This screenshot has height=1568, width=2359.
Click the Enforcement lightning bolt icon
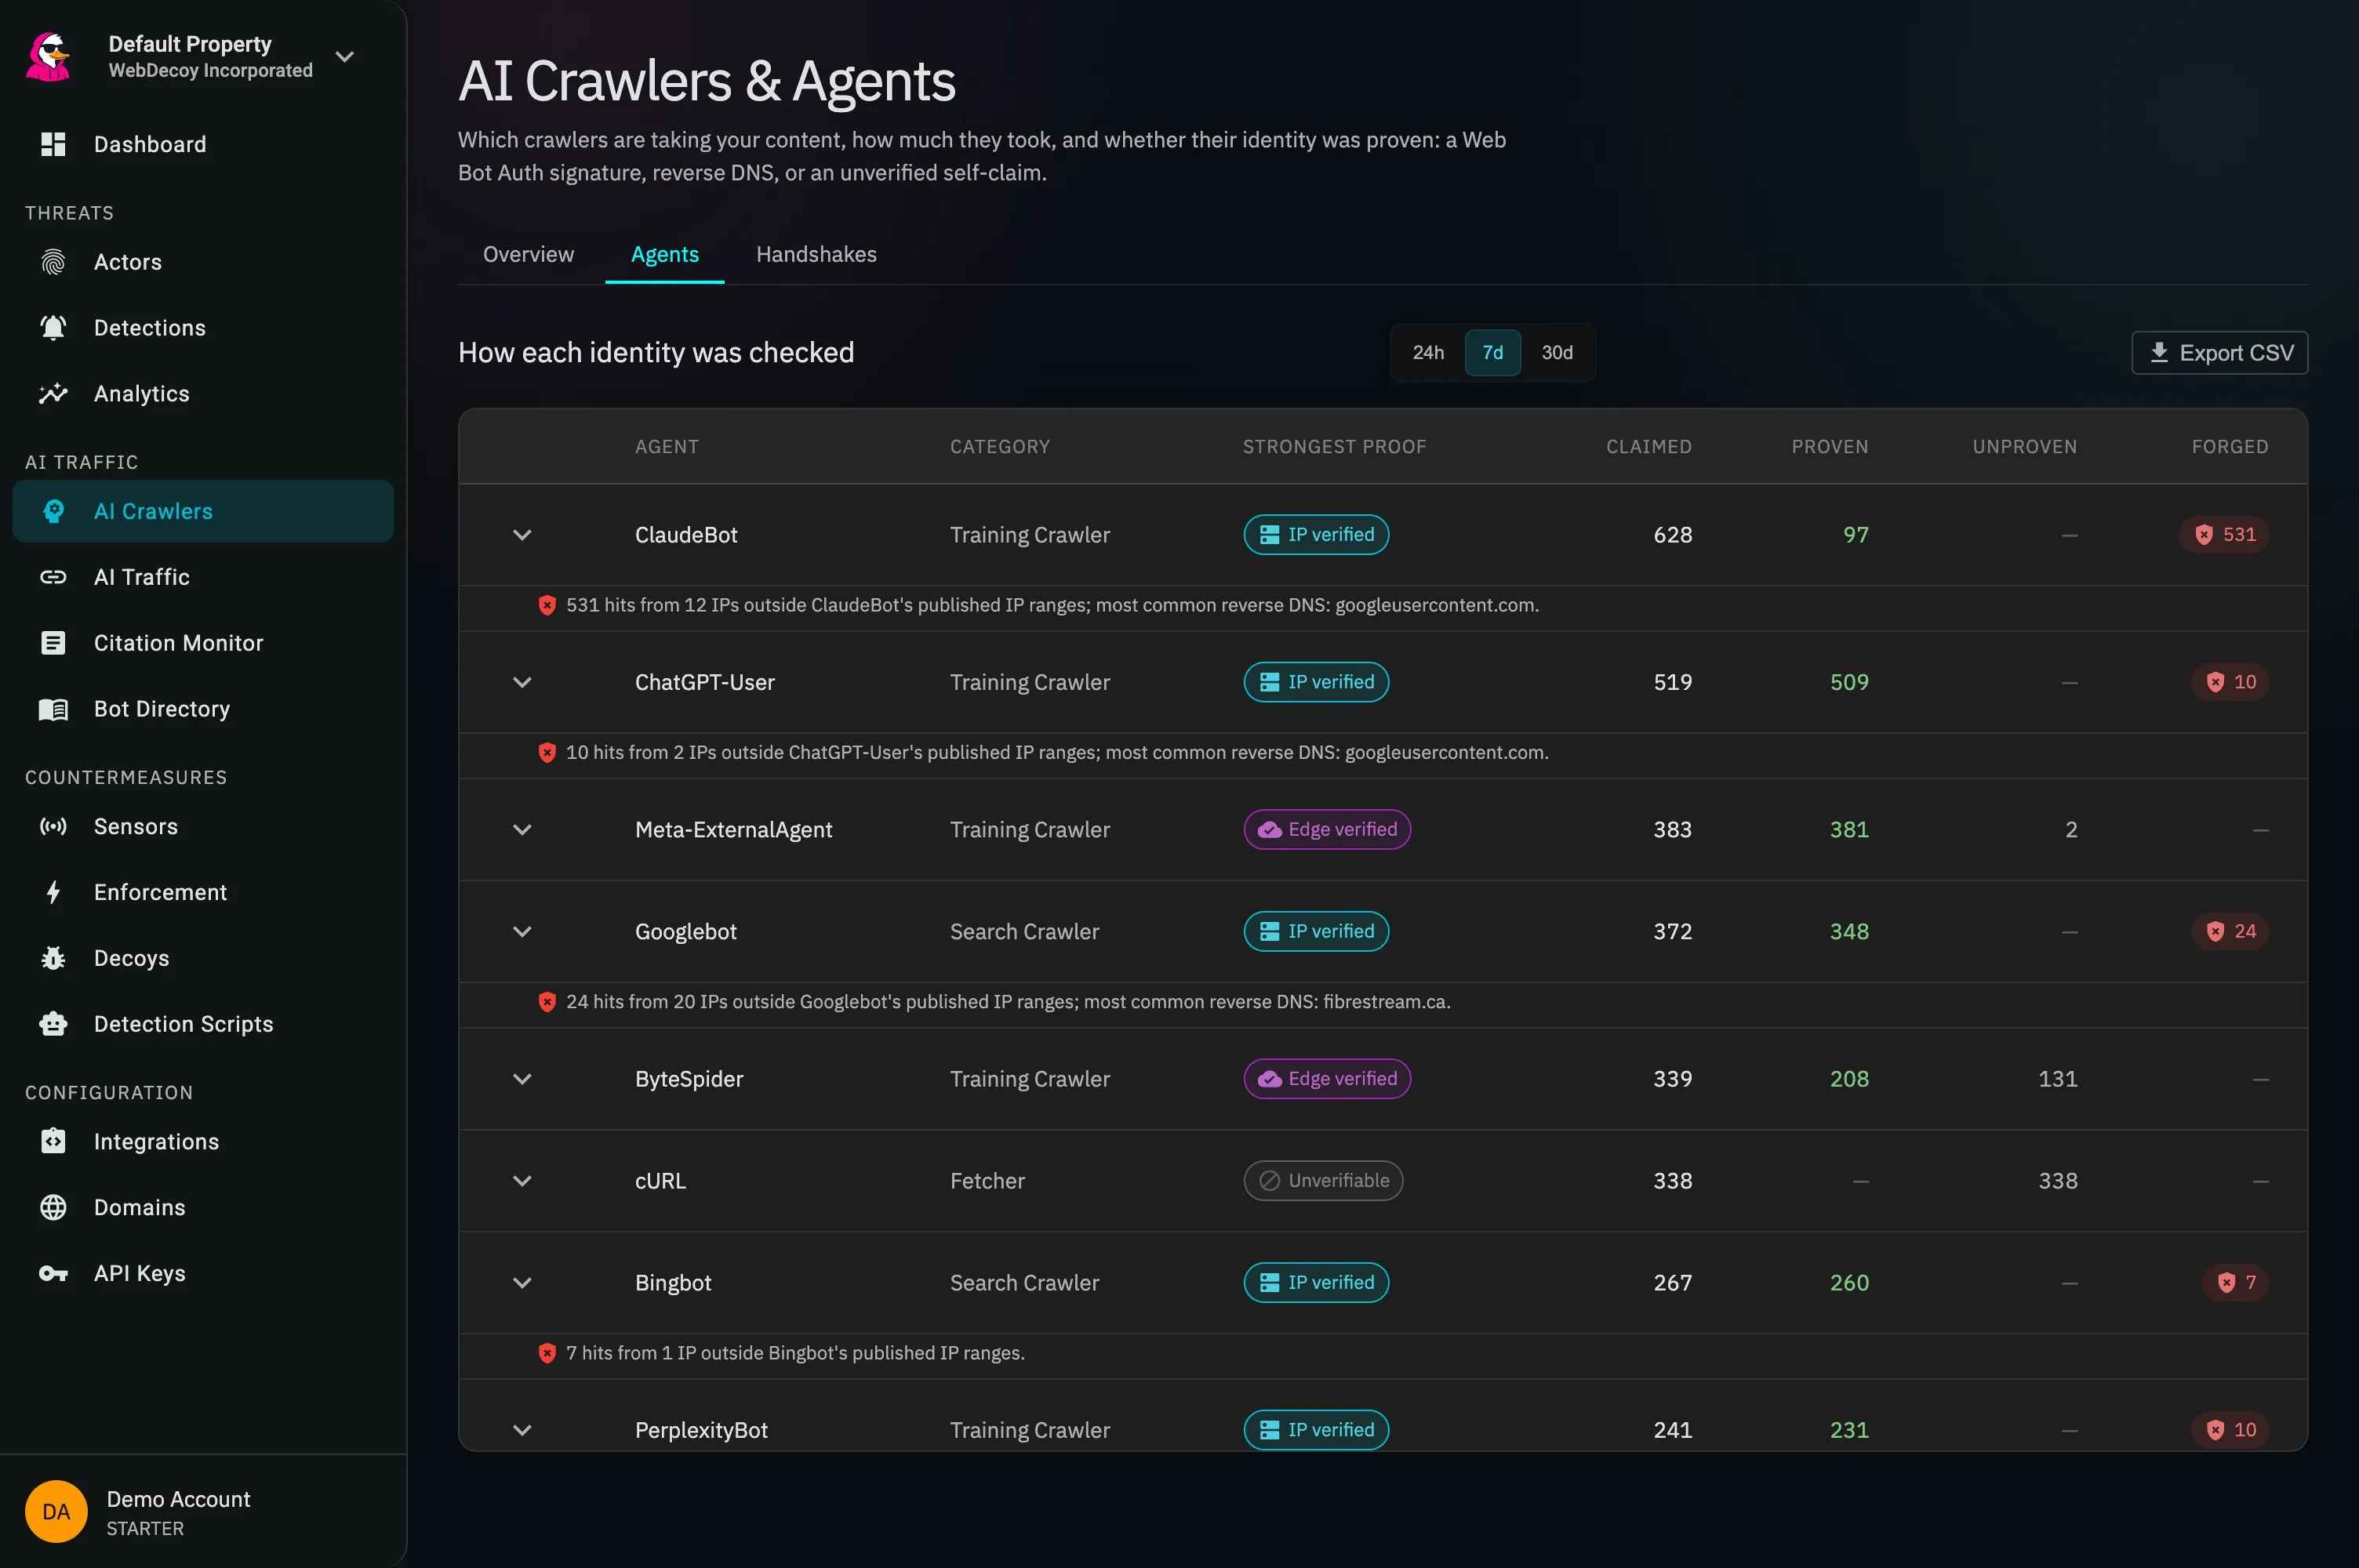click(53, 892)
